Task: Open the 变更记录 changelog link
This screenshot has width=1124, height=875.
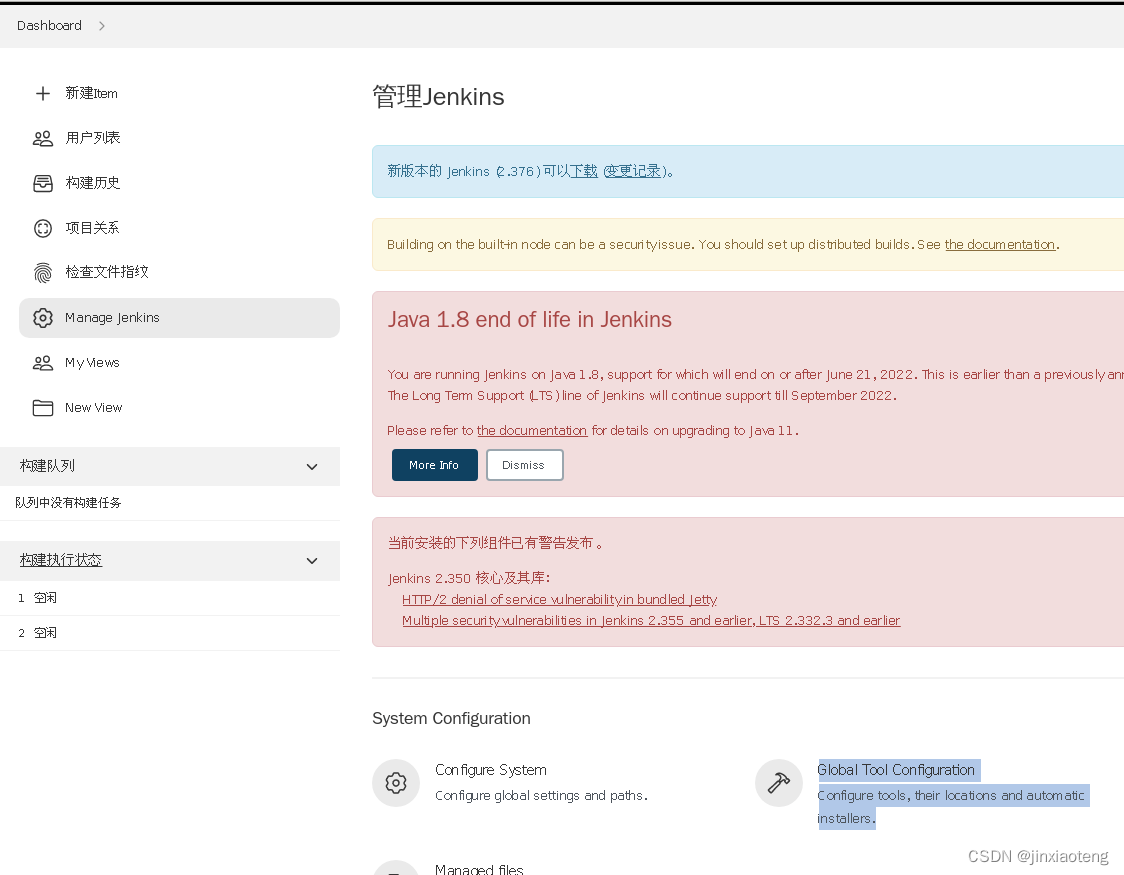Action: pyautogui.click(x=634, y=171)
